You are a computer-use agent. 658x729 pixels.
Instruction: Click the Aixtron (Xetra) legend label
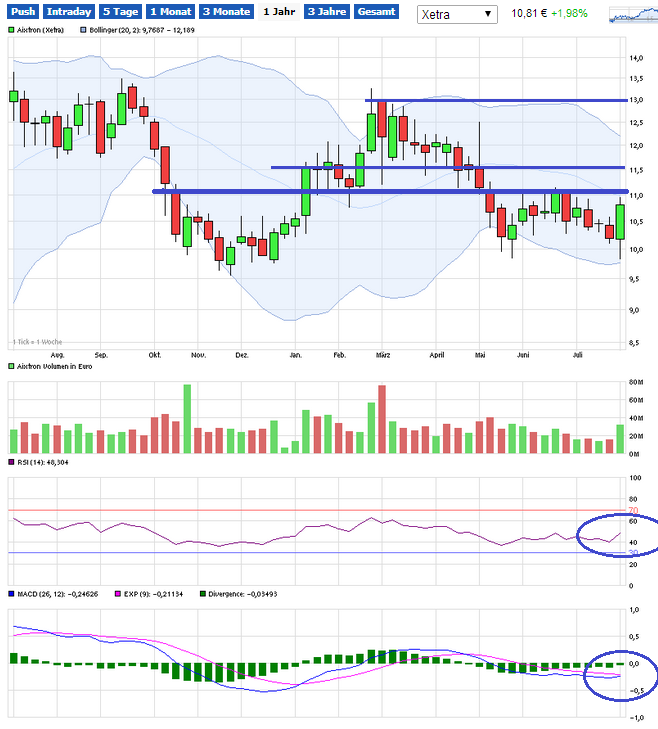pos(40,30)
